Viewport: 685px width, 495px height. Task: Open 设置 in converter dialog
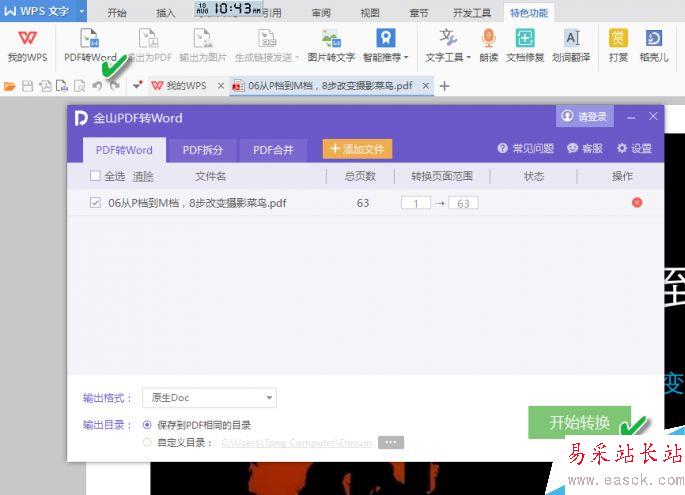point(634,149)
